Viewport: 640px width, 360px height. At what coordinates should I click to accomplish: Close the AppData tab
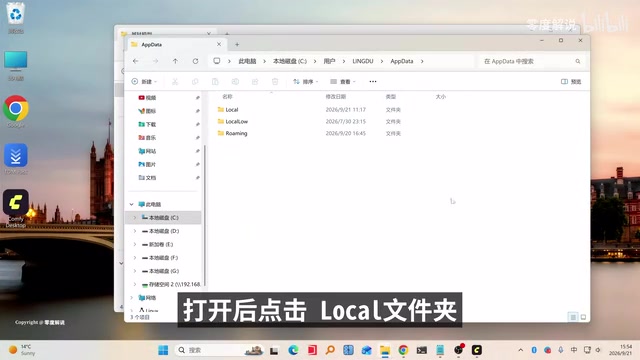pyautogui.click(x=219, y=44)
